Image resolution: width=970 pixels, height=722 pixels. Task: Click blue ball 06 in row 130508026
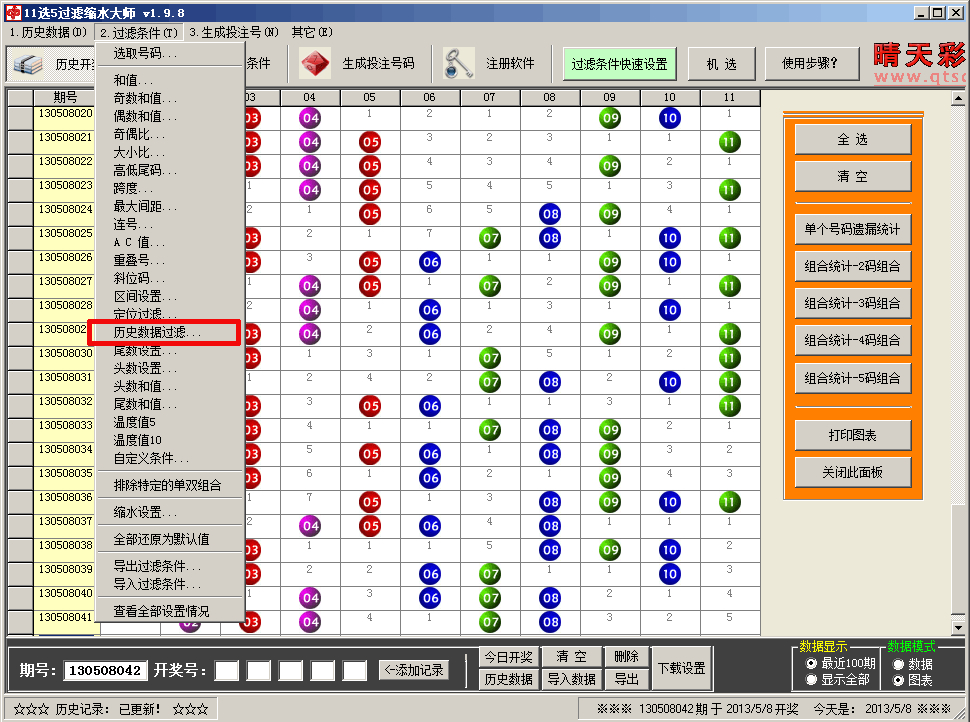point(431,262)
